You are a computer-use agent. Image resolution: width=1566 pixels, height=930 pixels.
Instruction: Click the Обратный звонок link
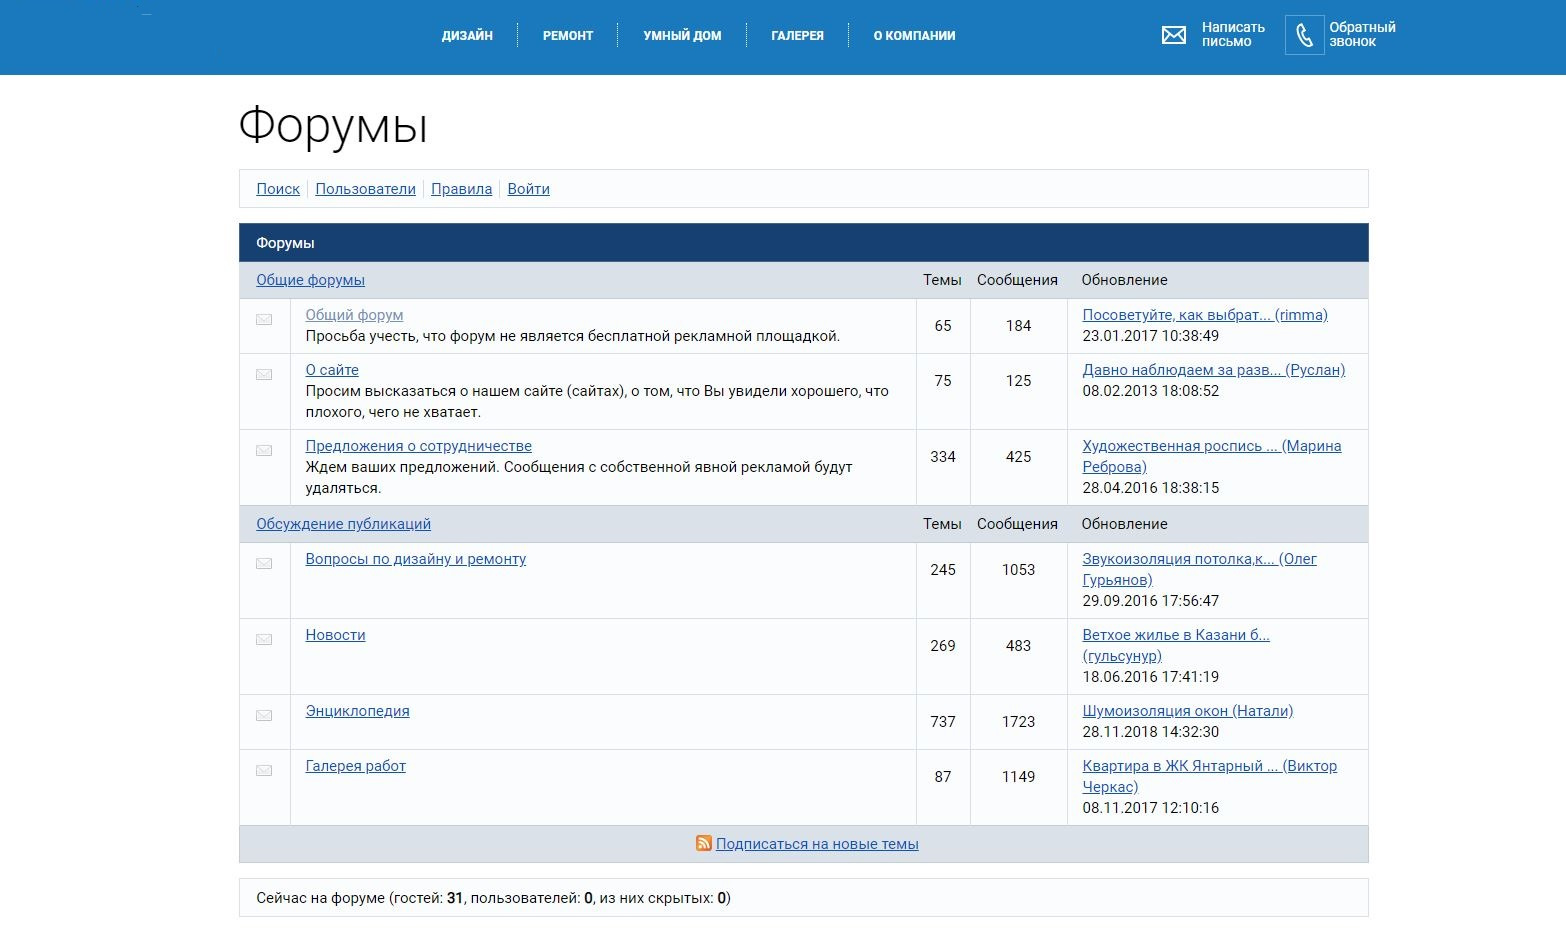(1362, 35)
